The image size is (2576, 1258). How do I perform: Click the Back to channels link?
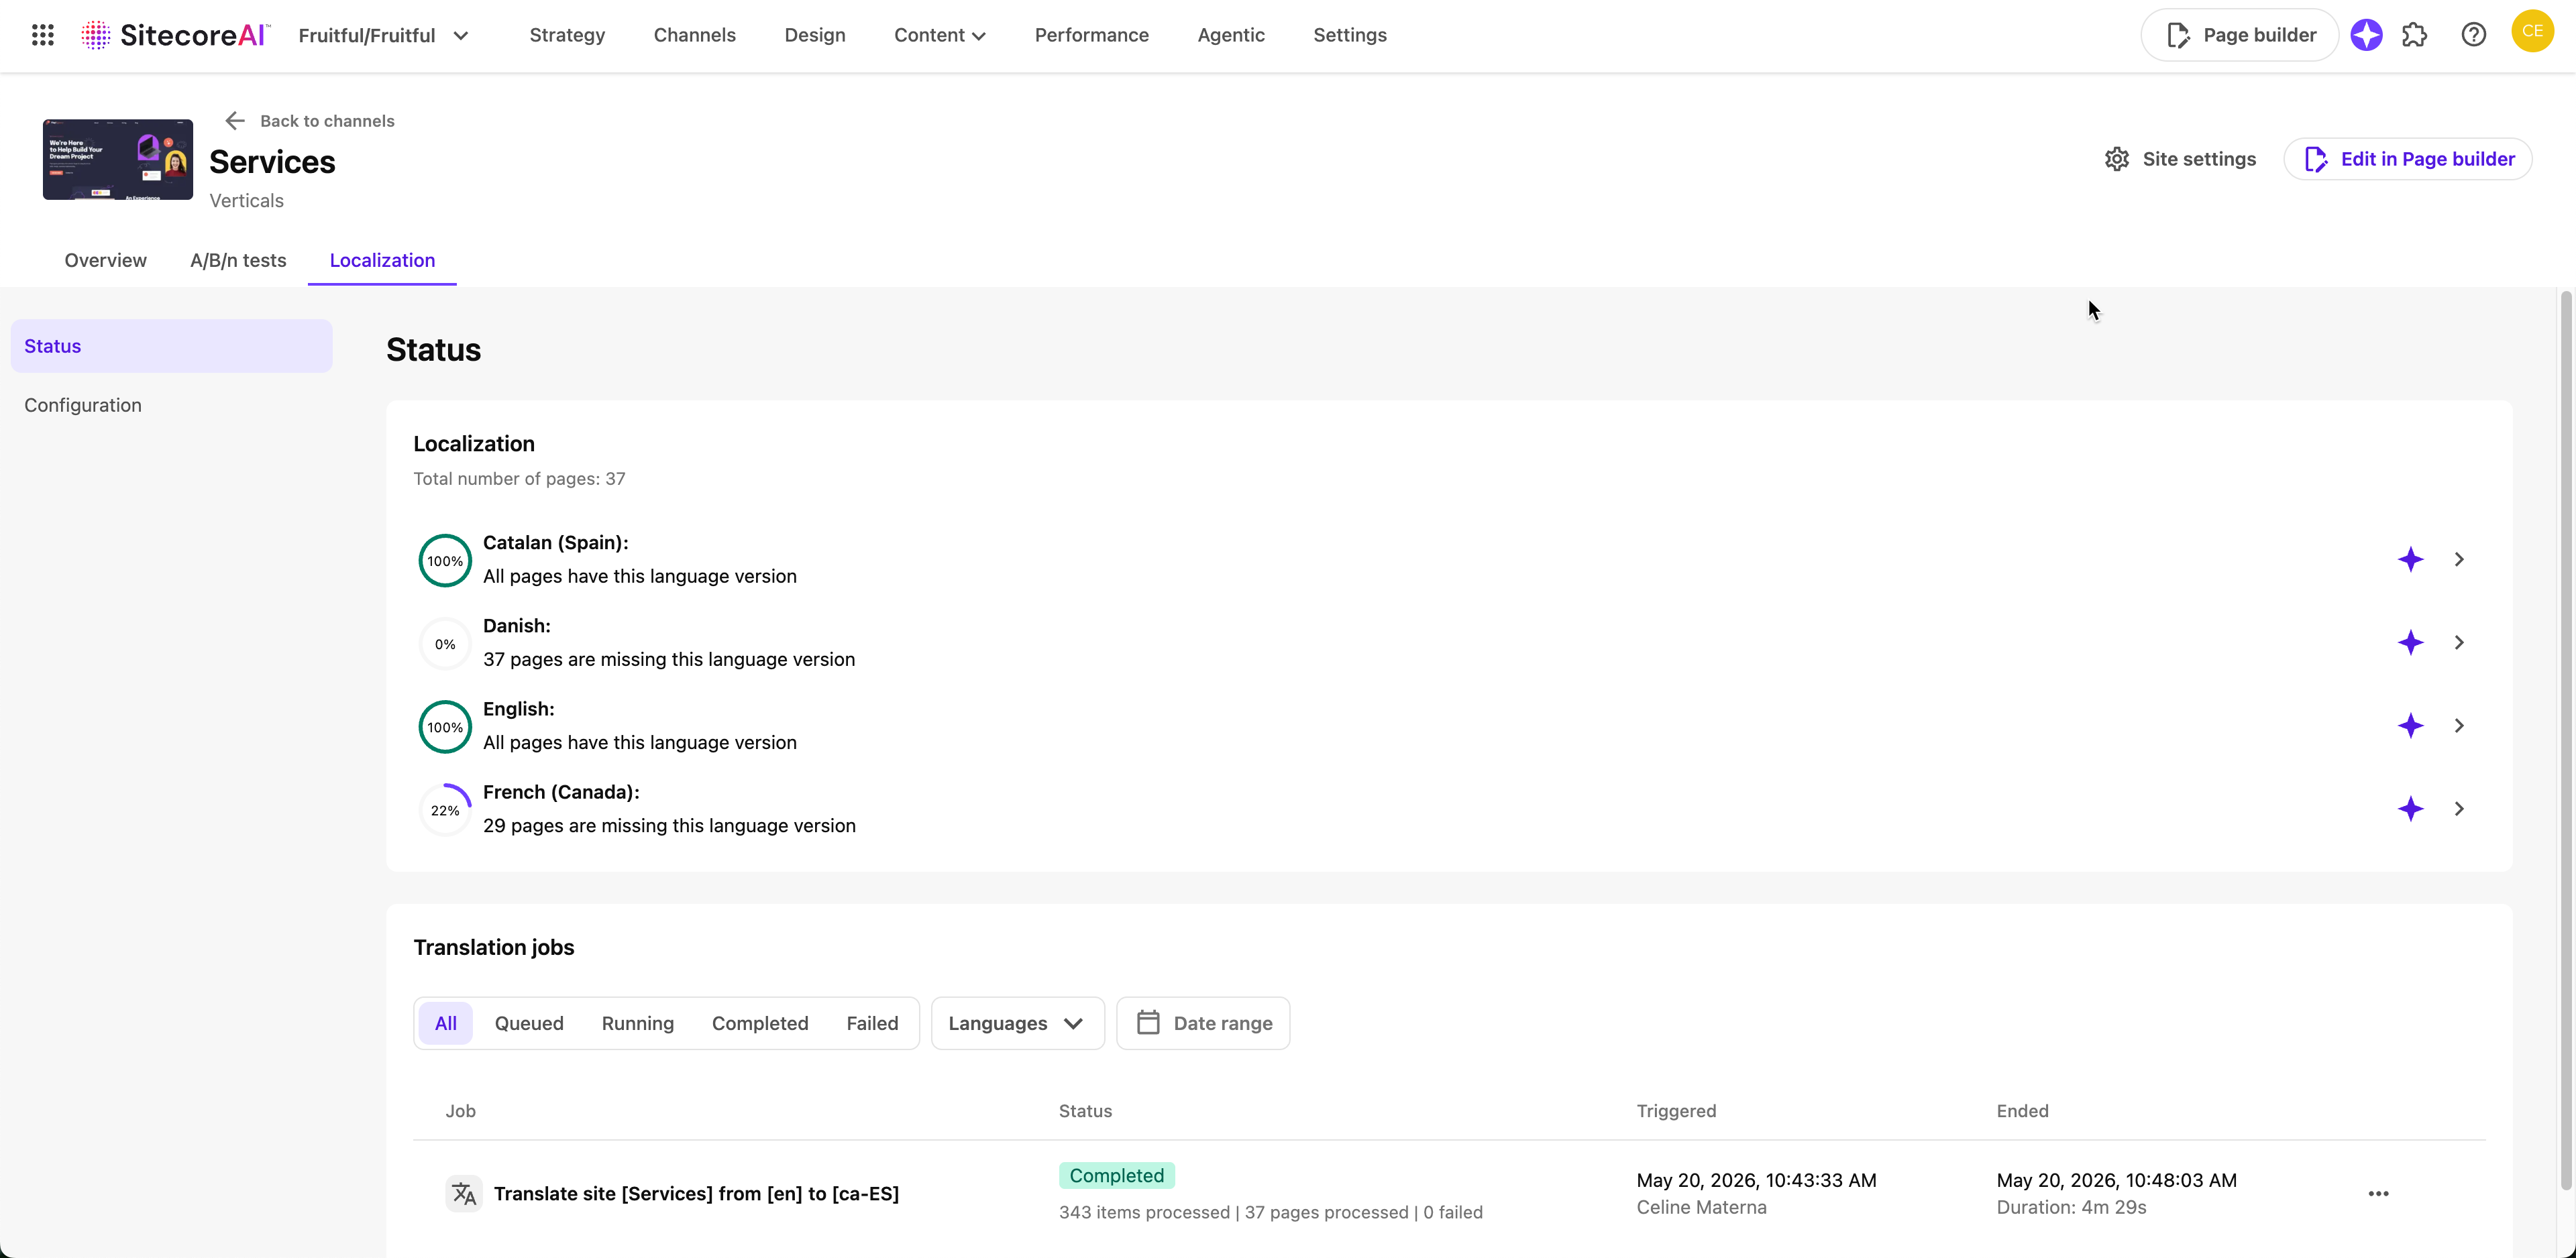click(327, 121)
